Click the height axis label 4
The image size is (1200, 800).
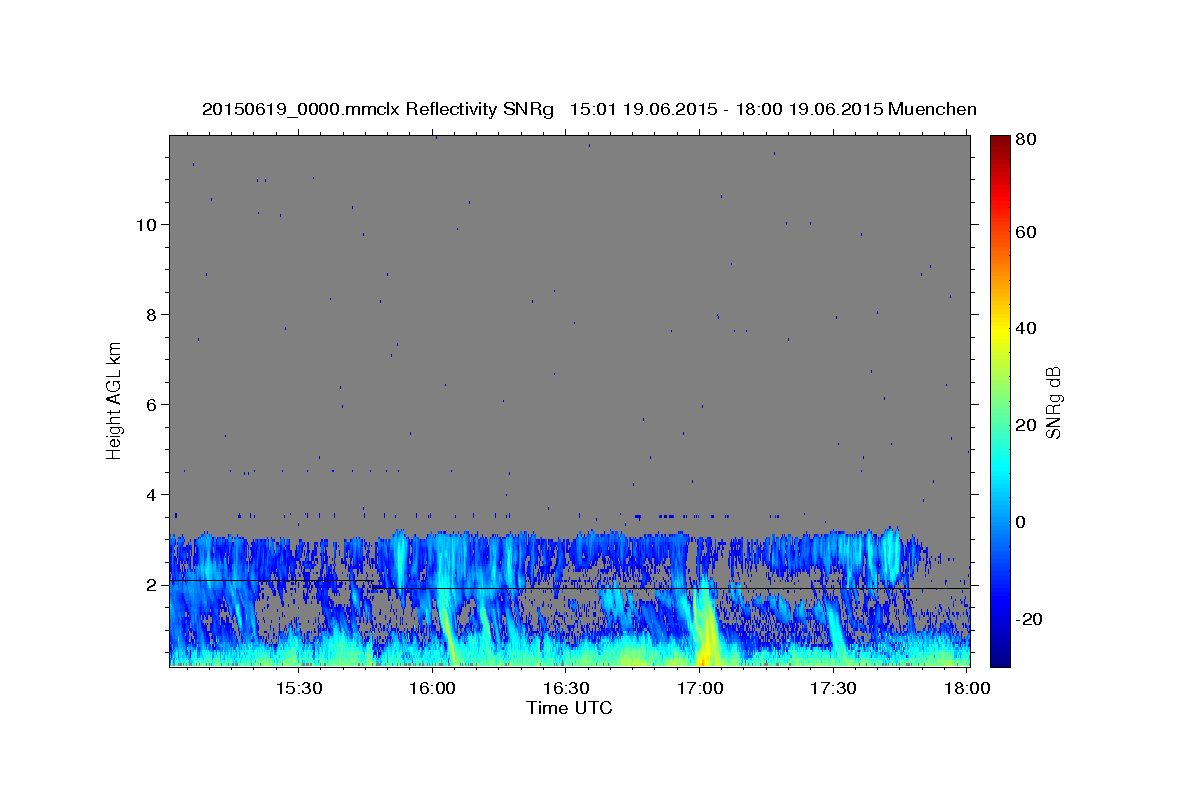(152, 494)
